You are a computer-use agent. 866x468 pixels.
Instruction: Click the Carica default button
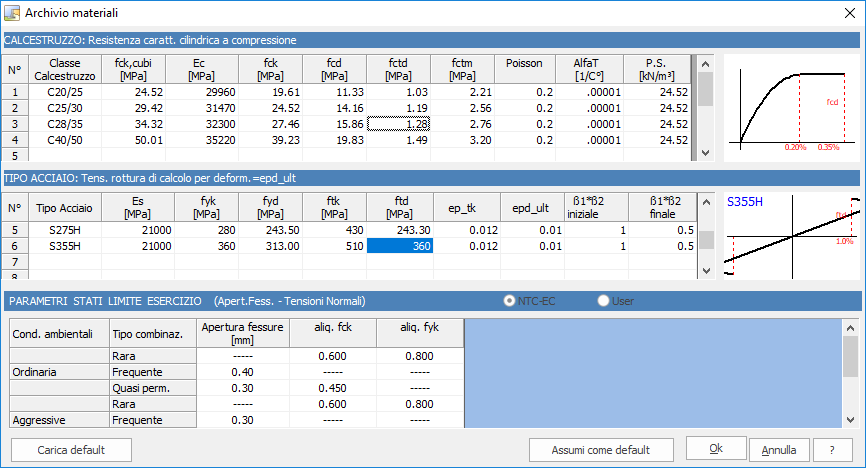[x=71, y=450]
